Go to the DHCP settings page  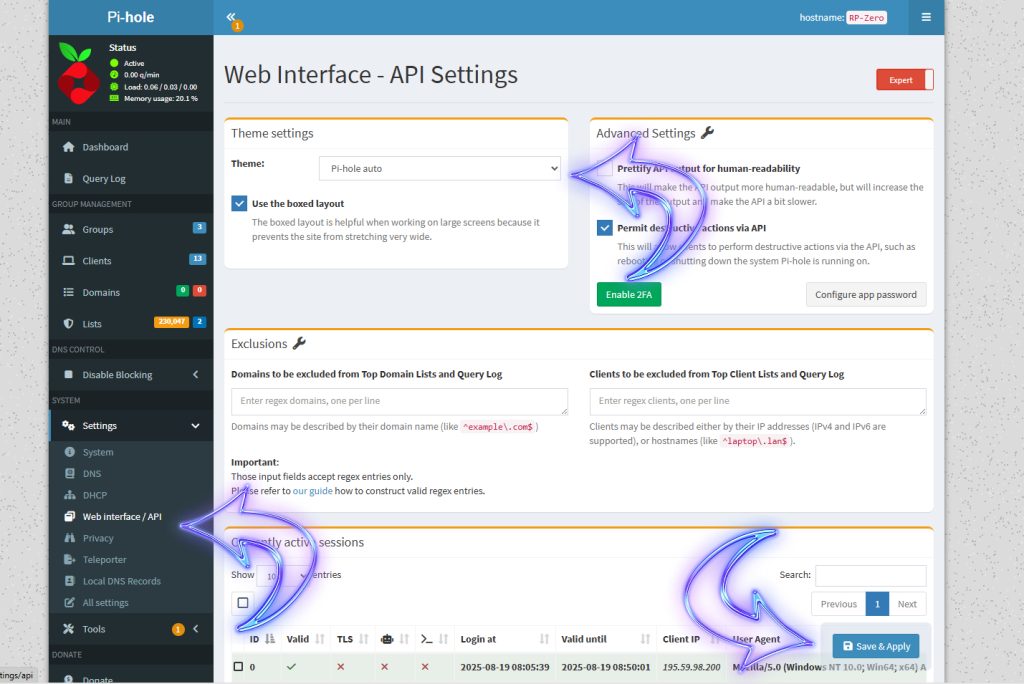pos(94,495)
